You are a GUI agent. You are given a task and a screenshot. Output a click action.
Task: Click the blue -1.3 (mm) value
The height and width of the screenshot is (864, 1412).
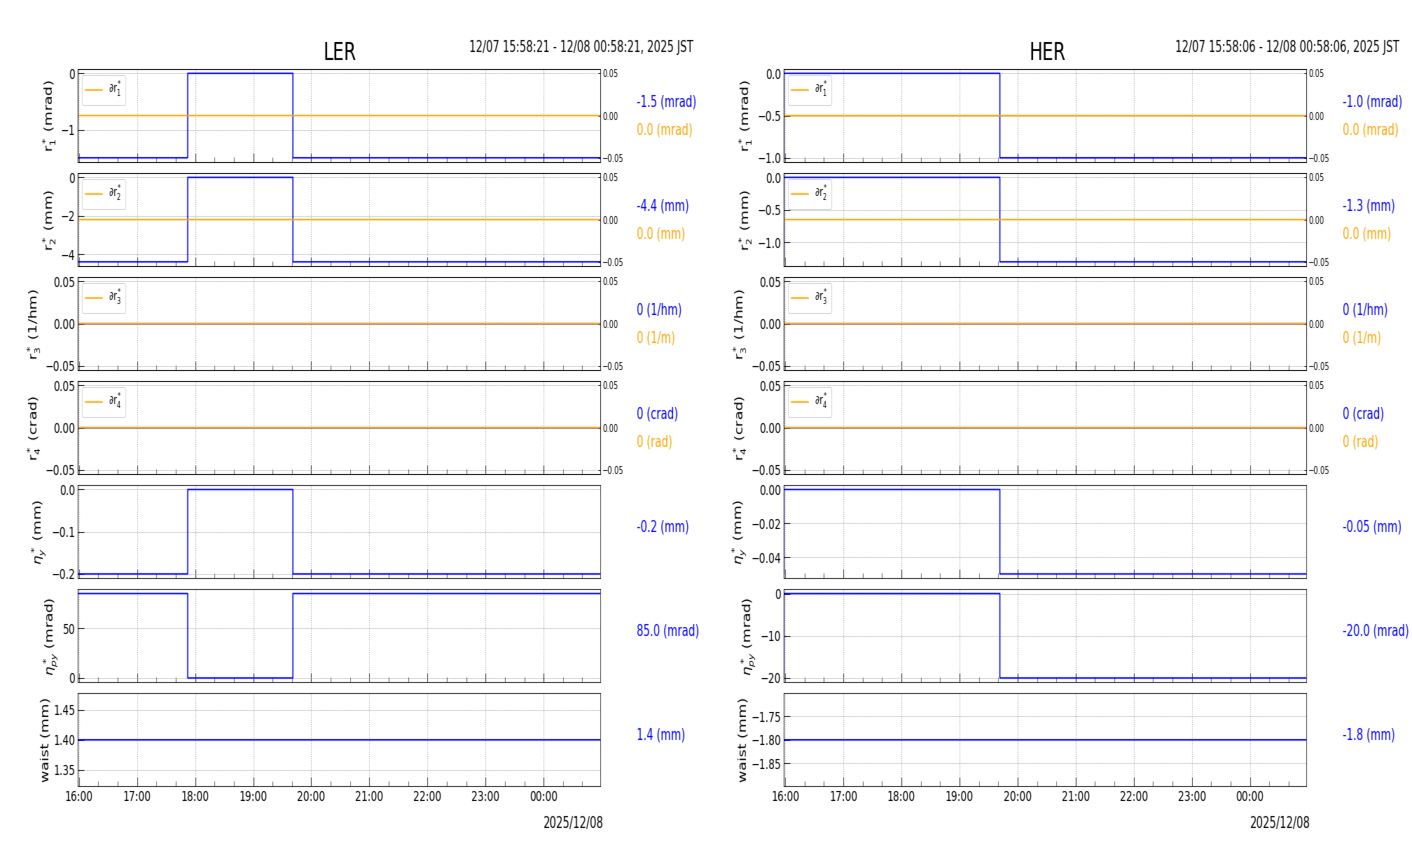[1368, 206]
